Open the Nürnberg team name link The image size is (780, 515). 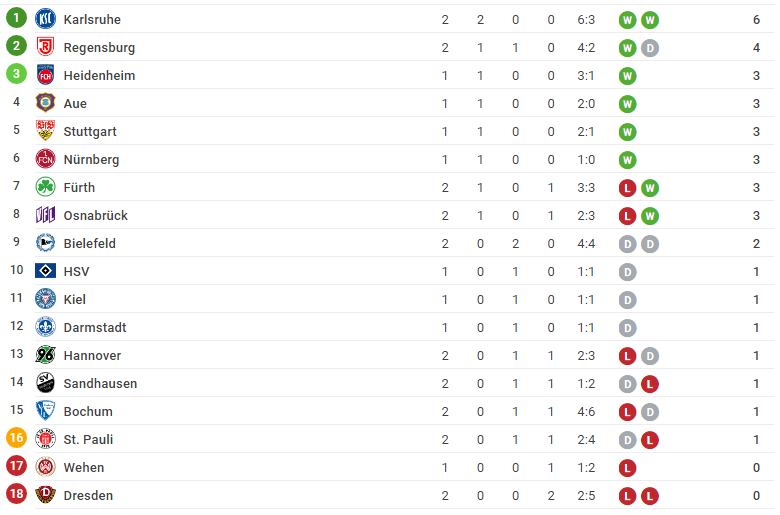pos(92,160)
